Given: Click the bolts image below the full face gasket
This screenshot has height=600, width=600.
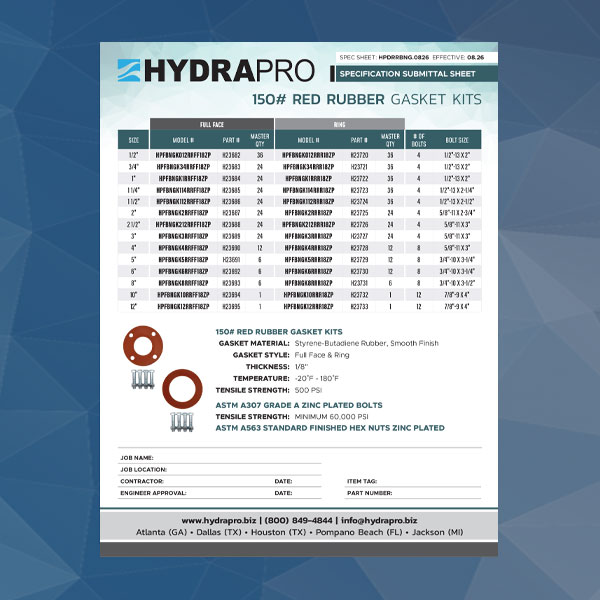Looking at the screenshot, I should click(x=143, y=379).
